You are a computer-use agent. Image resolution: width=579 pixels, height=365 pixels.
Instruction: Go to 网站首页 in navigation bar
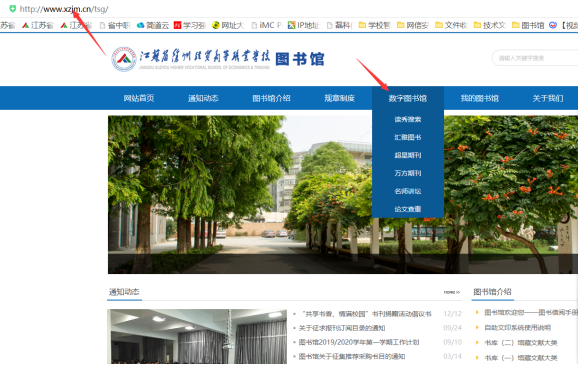coord(139,98)
